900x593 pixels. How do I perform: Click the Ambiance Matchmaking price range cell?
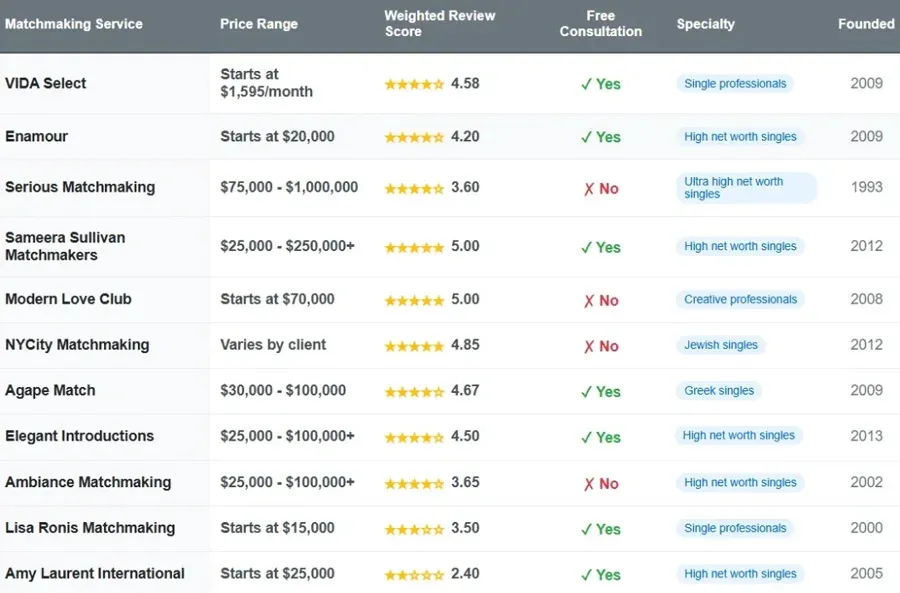click(287, 482)
